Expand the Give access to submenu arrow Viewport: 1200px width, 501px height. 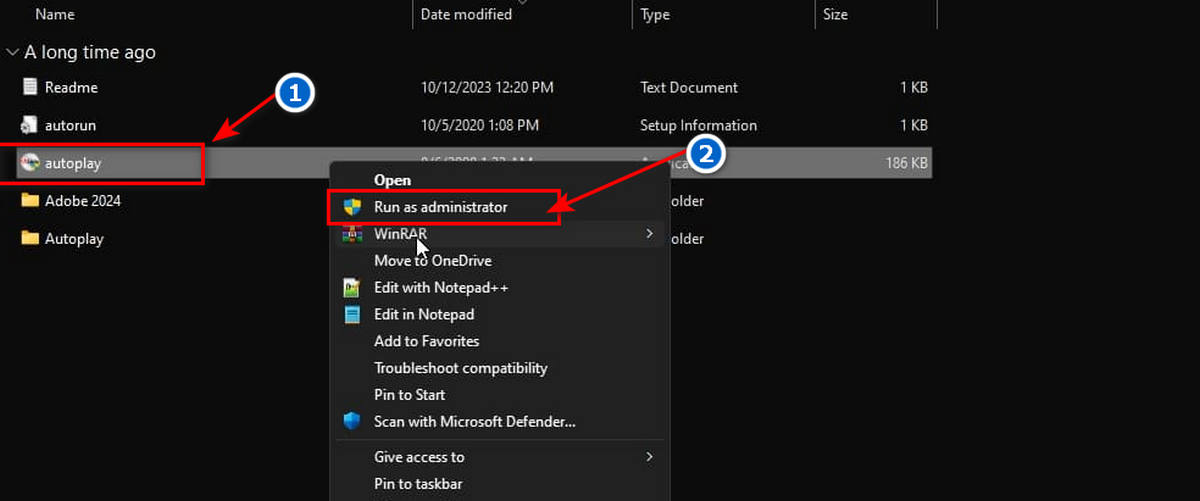649,456
